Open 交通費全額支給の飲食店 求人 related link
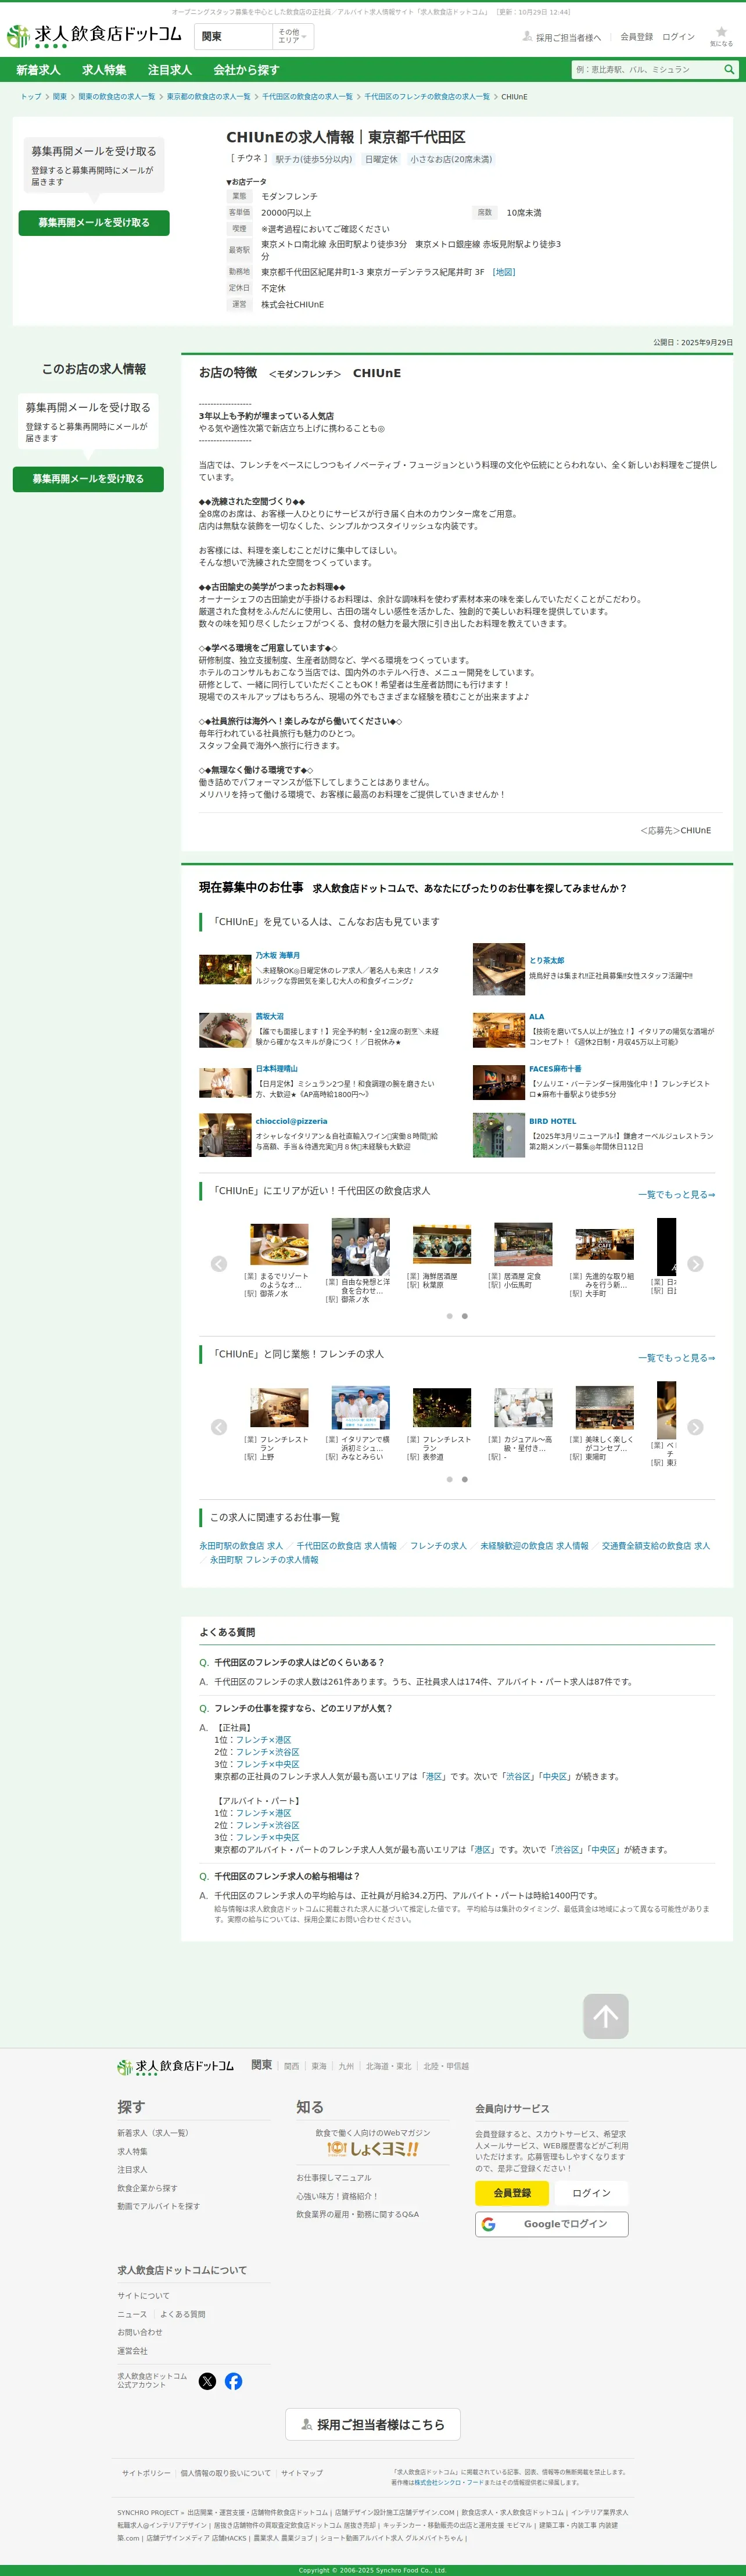 click(x=656, y=1546)
